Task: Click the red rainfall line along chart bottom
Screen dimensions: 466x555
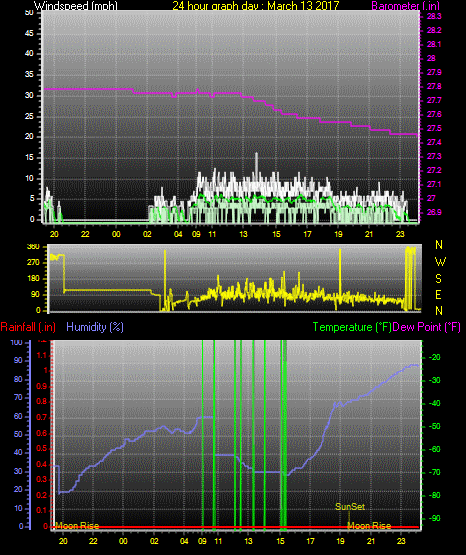Action: click(x=235, y=527)
